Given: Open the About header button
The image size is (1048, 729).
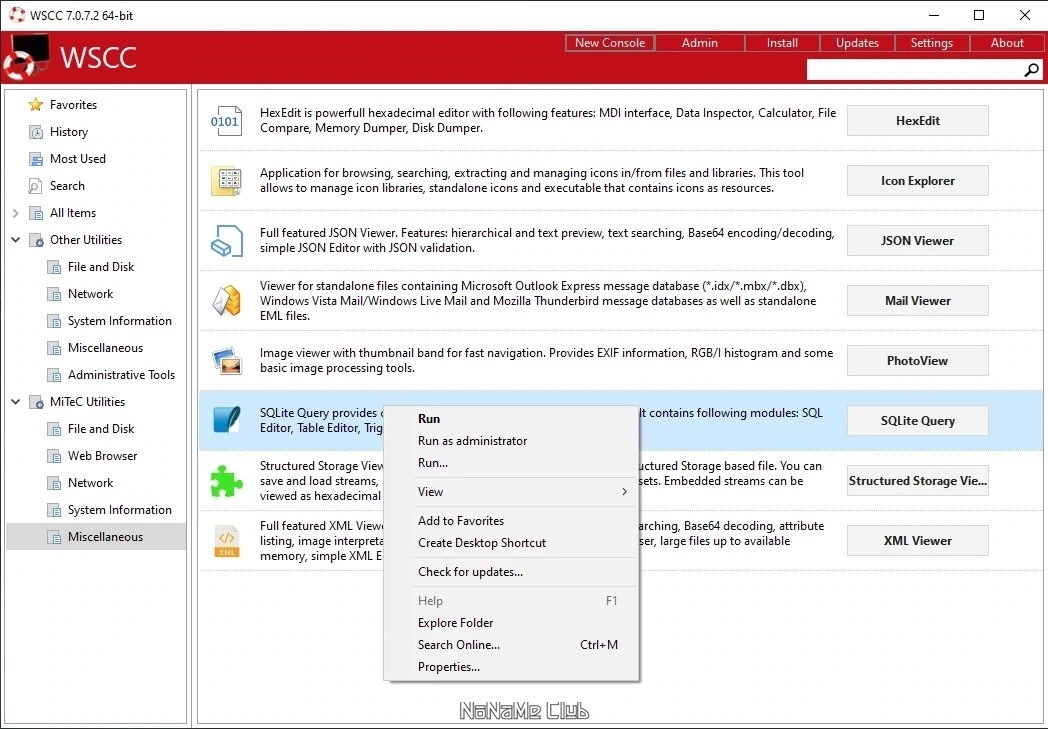Looking at the screenshot, I should (1007, 43).
